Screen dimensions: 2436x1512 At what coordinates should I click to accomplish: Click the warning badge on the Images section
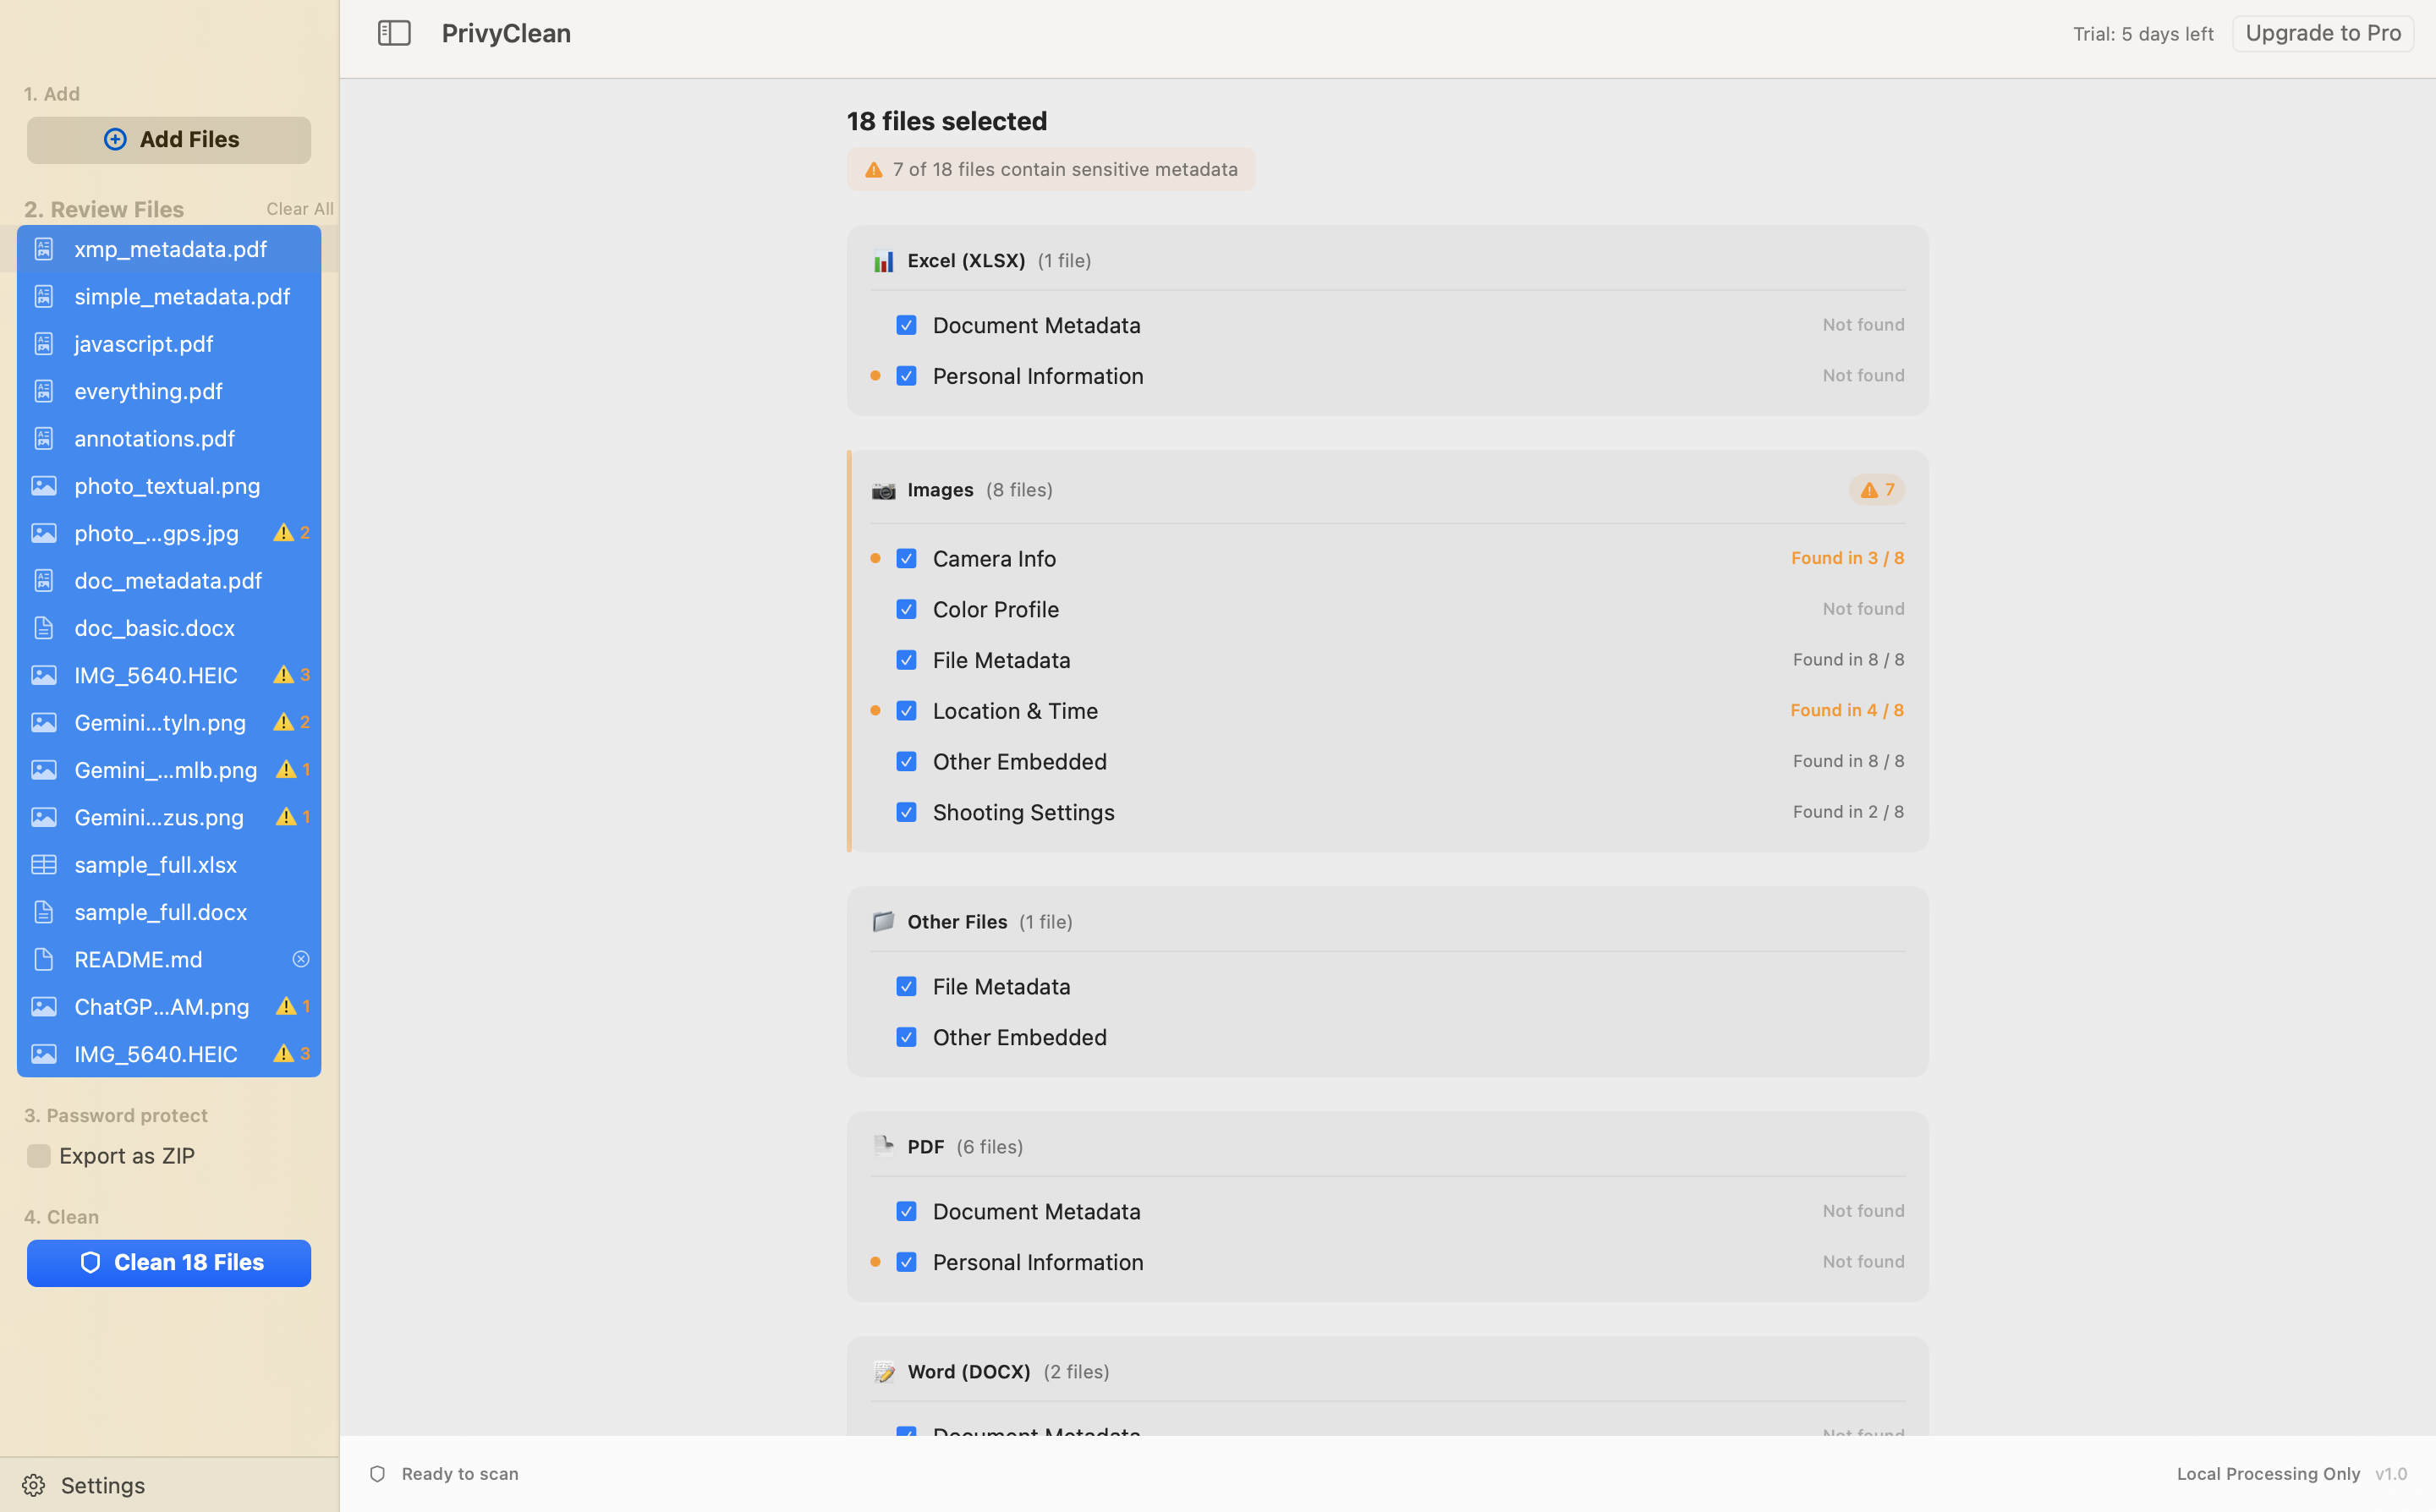tap(1876, 489)
